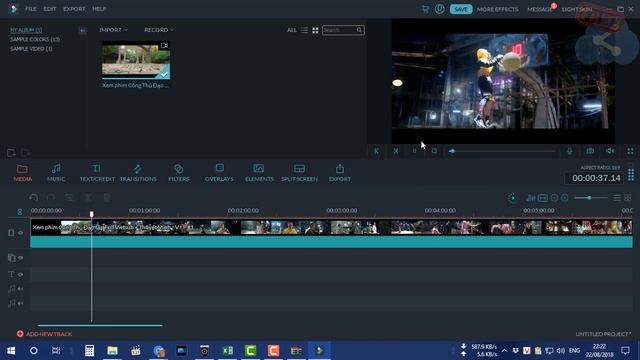Image resolution: width=640 pixels, height=360 pixels.
Task: Open the MUSIC tab
Action: (56, 173)
